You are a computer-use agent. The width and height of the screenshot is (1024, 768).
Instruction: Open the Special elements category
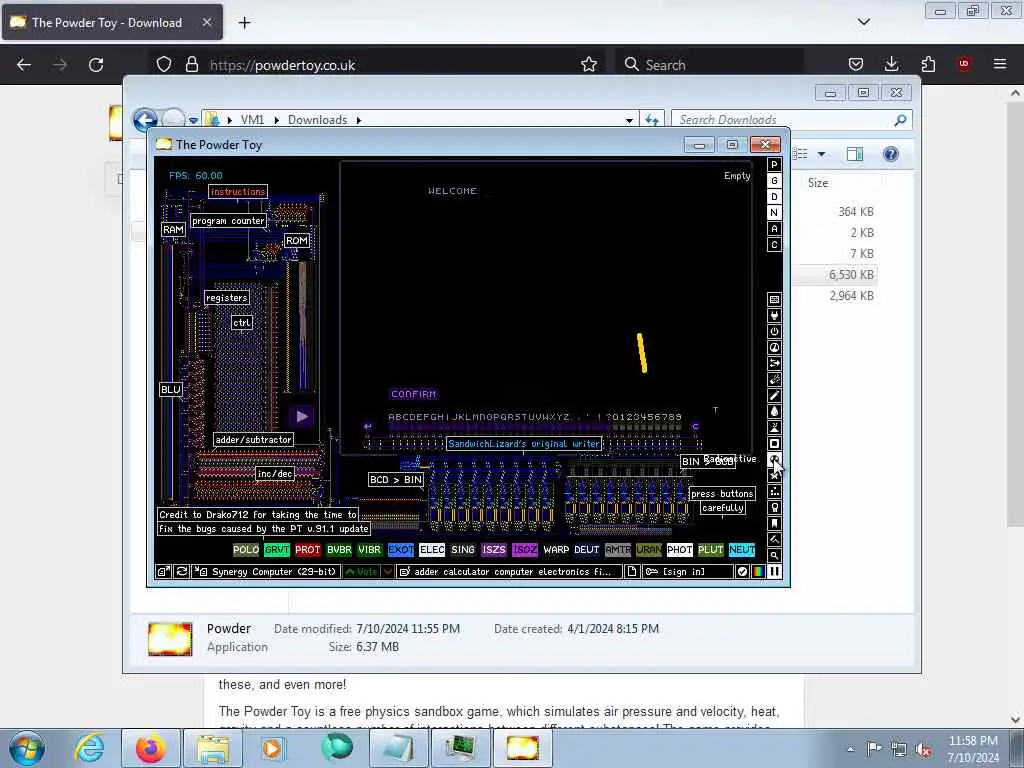coord(774,475)
